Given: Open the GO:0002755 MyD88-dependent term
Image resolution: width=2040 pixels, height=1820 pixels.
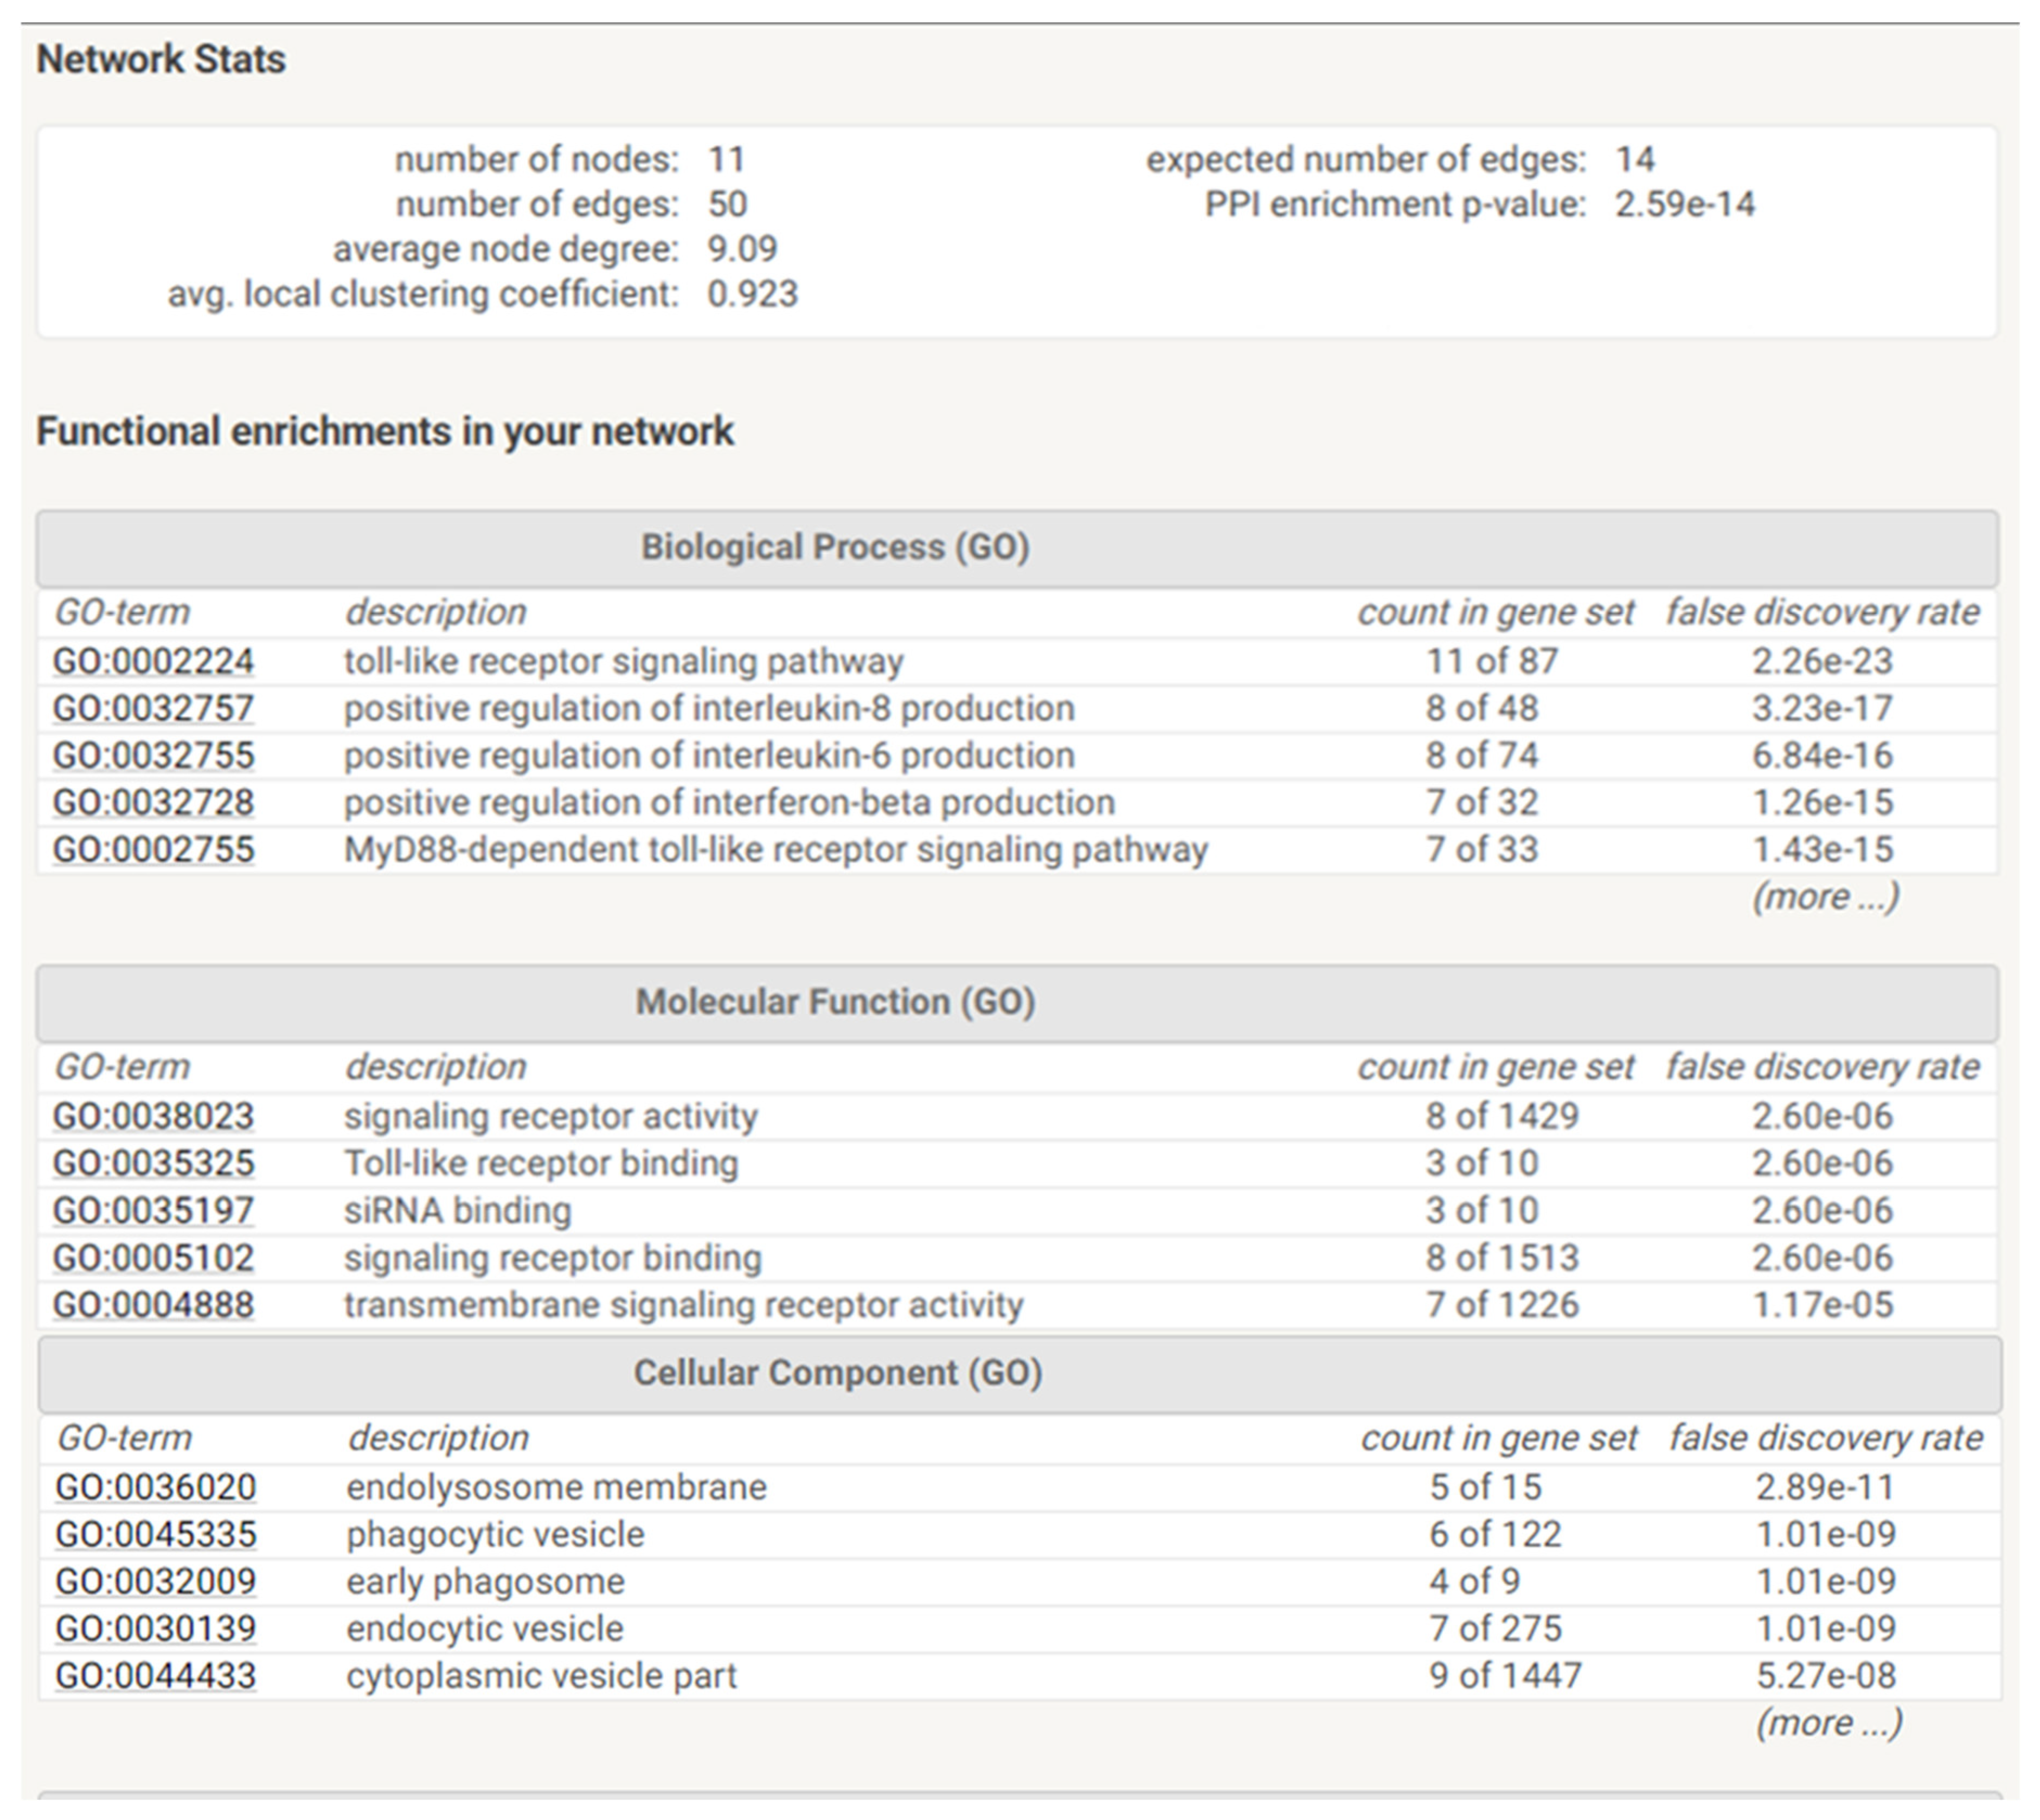Looking at the screenshot, I should (153, 849).
